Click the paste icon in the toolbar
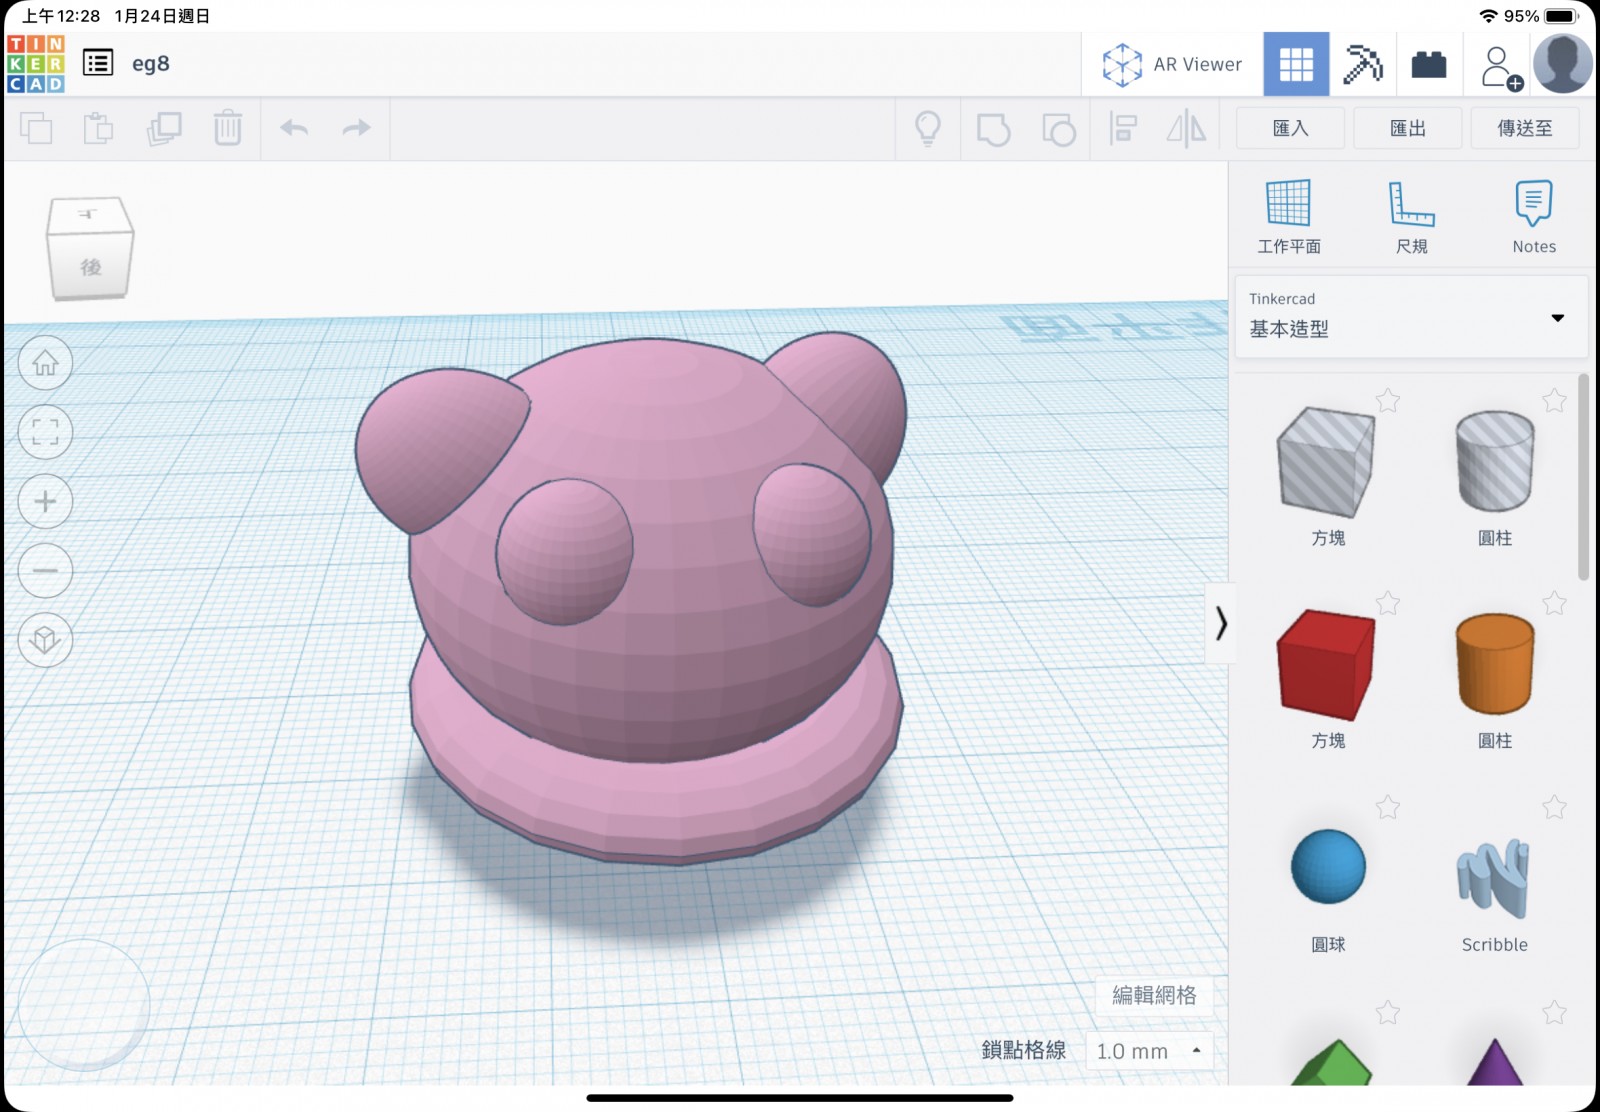This screenshot has height=1112, width=1600. click(x=98, y=128)
